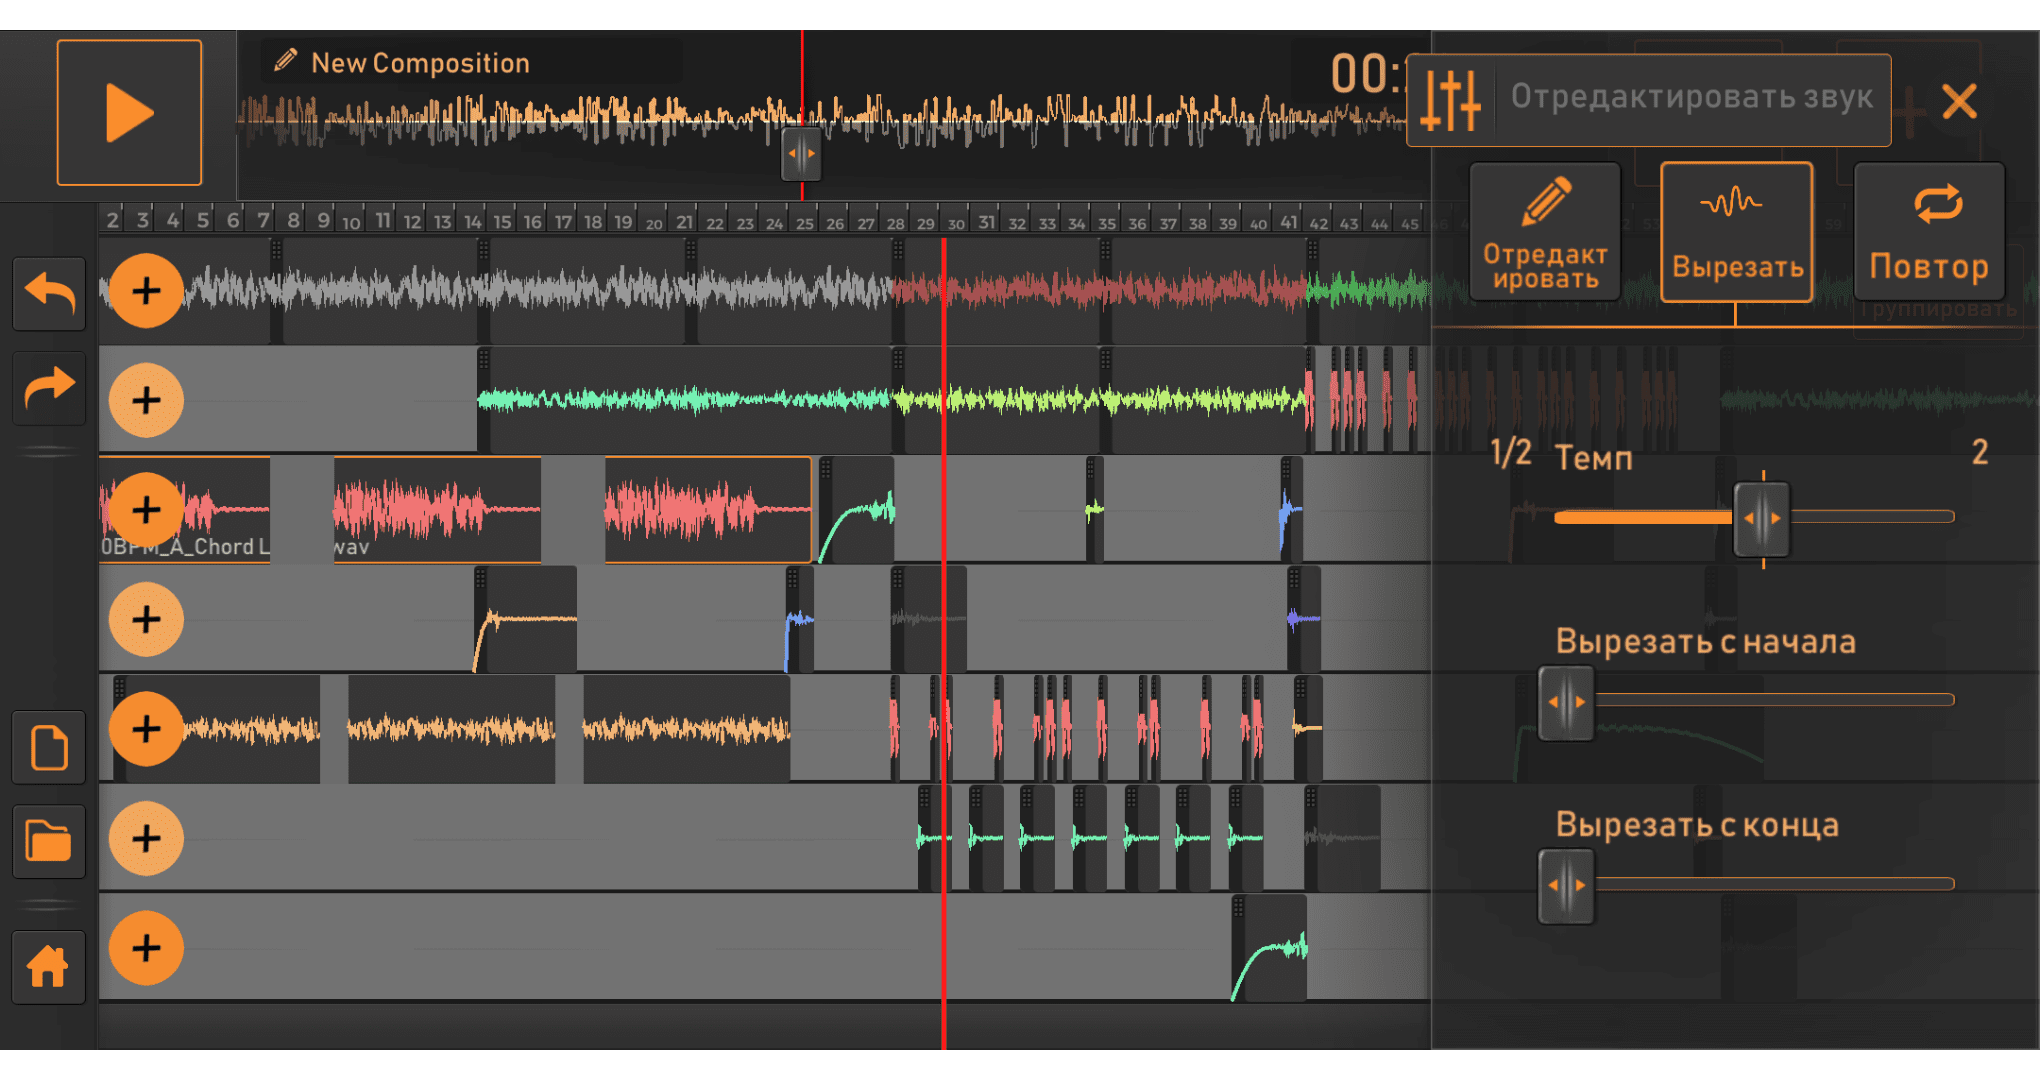
Task: Create a new file with the document icon
Action: click(49, 748)
